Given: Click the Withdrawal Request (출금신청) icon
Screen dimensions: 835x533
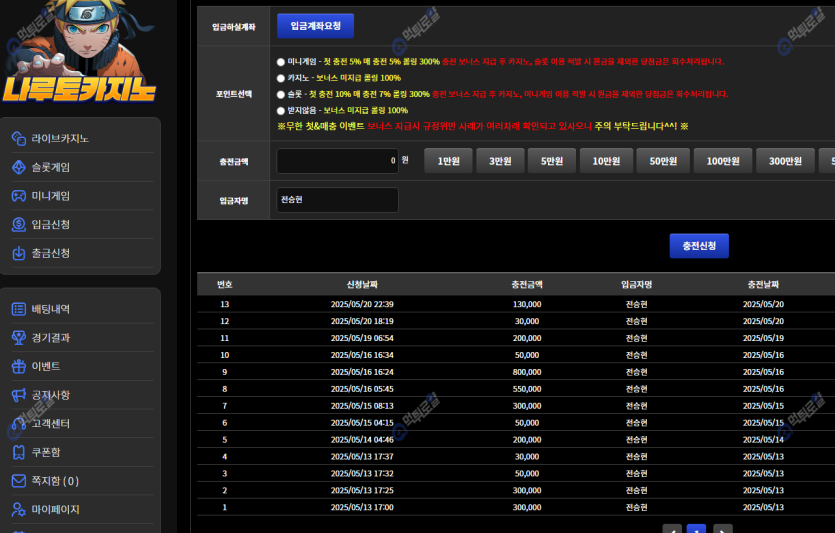Looking at the screenshot, I should [19, 253].
